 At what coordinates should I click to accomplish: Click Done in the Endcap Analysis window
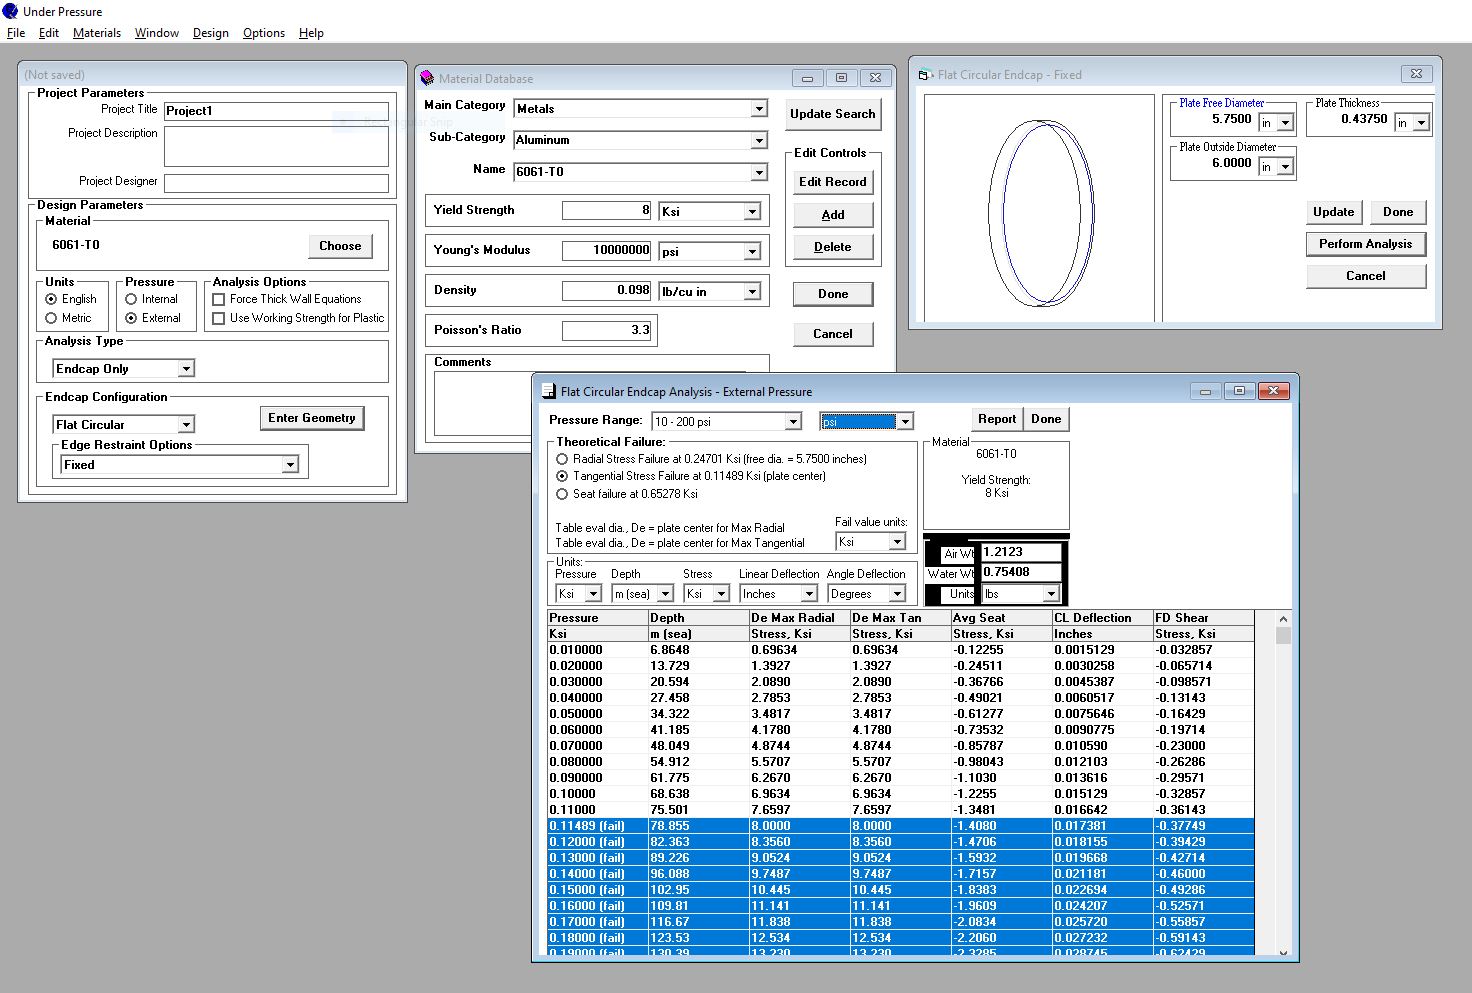point(1046,419)
